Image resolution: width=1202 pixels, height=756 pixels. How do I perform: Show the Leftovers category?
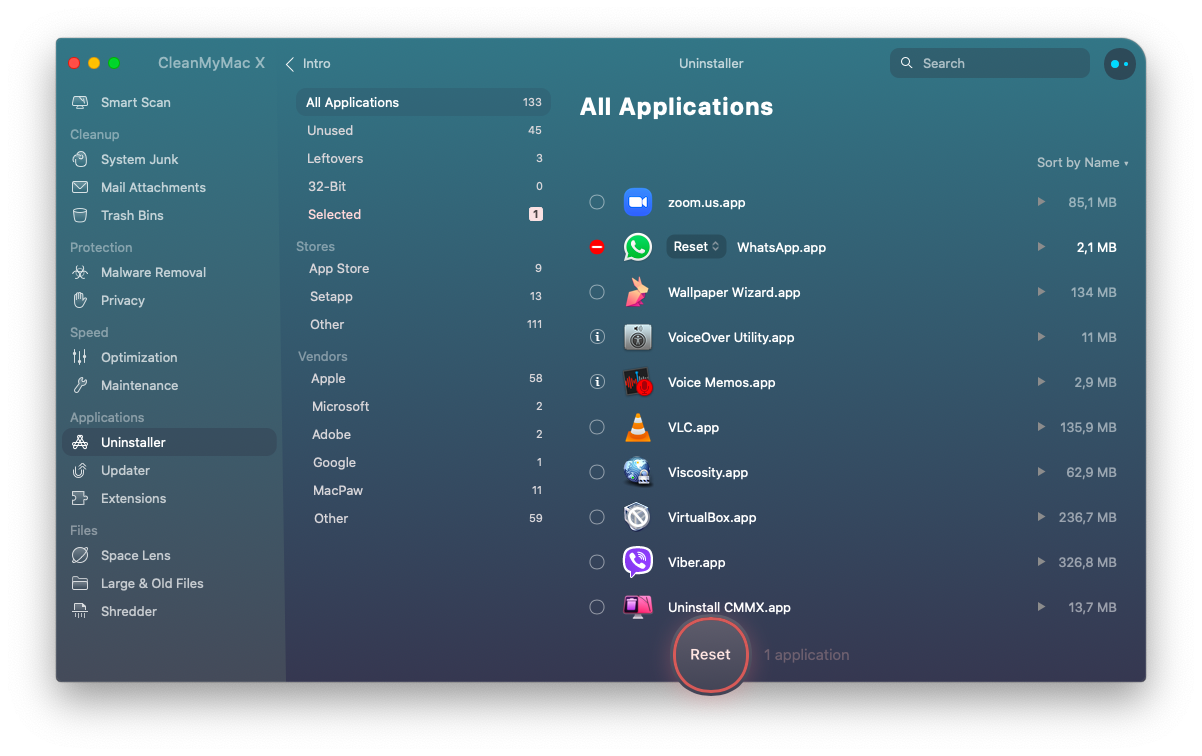click(x=424, y=158)
